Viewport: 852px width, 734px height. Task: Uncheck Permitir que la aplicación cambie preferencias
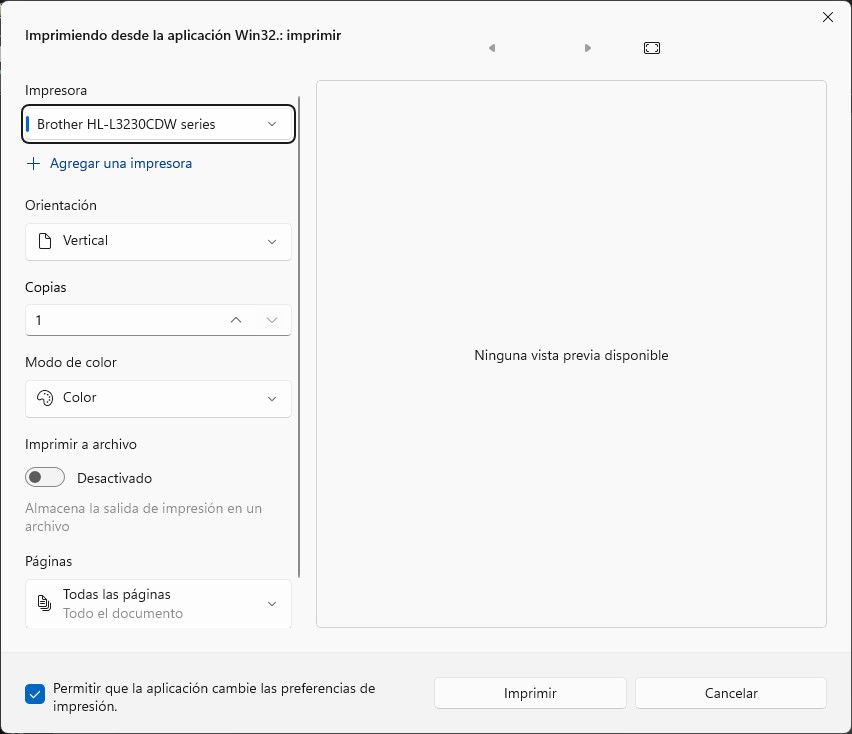[x=35, y=694]
